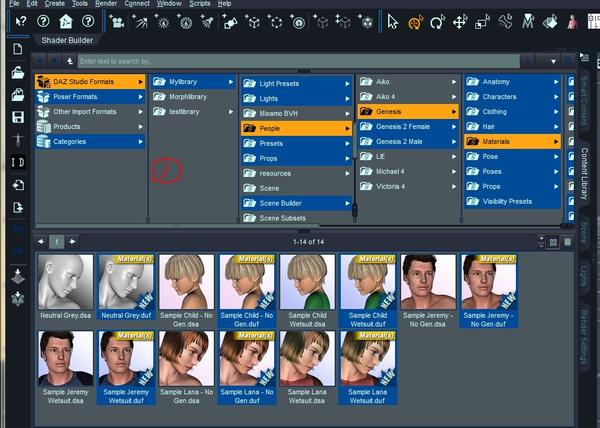600x428 pixels.
Task: Expand the Victoria 4 folder arrow
Action: tap(454, 187)
